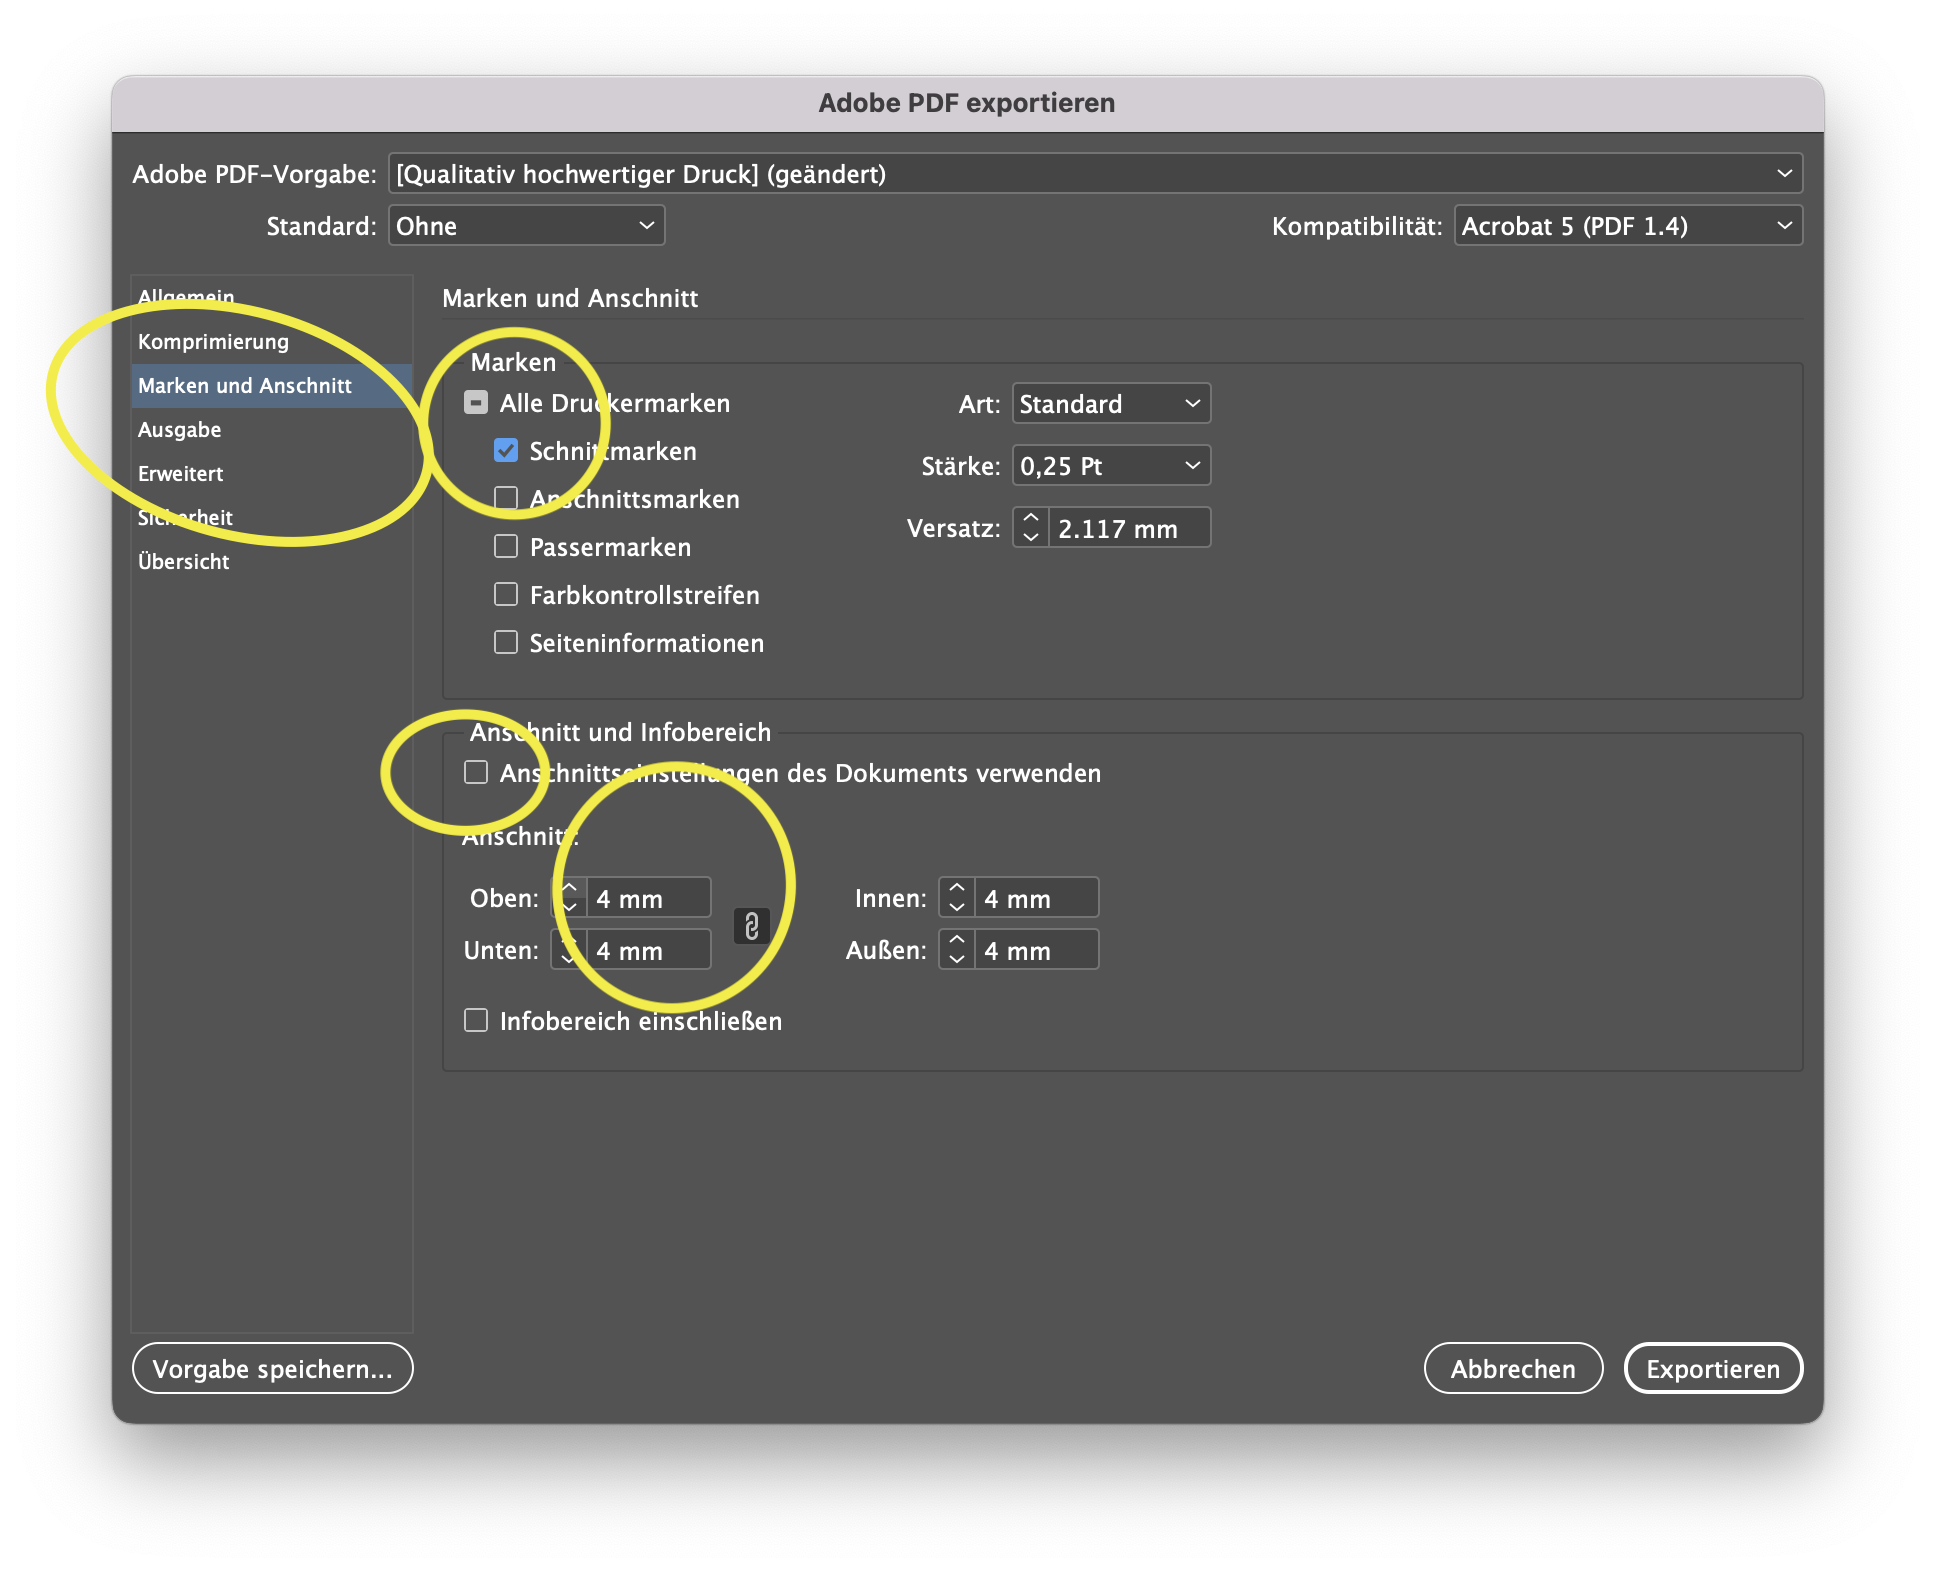Click the bleed values chain link icon
Image resolution: width=1936 pixels, height=1572 pixels.
coord(752,926)
